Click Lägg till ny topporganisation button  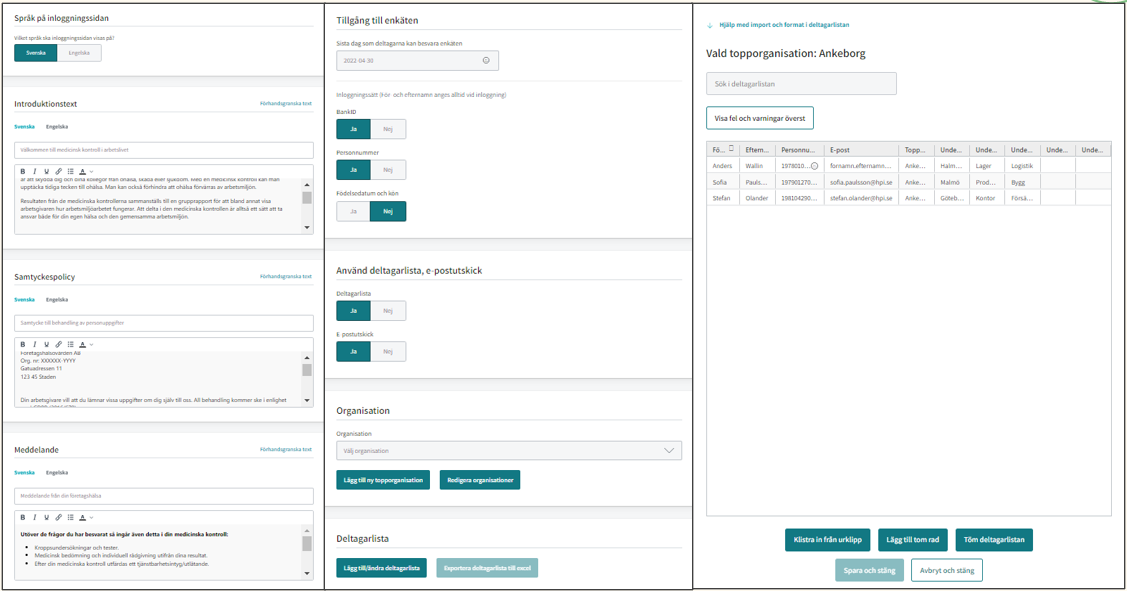coord(383,480)
